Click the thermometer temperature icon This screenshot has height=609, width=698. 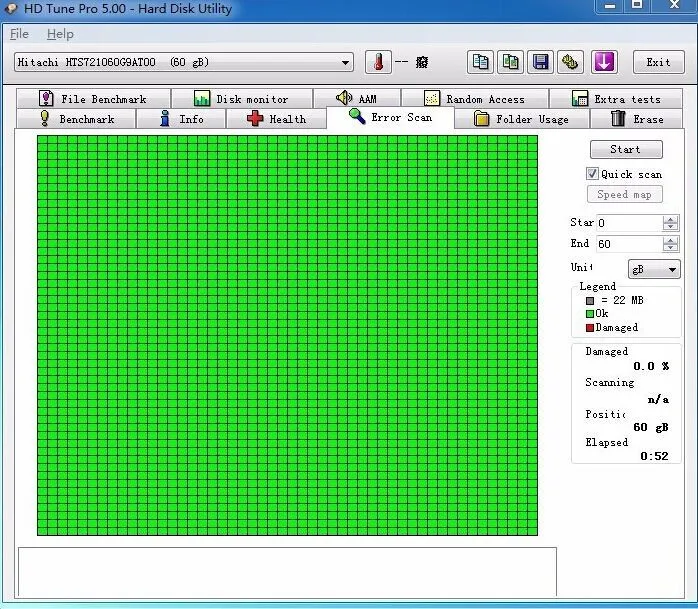click(x=378, y=62)
